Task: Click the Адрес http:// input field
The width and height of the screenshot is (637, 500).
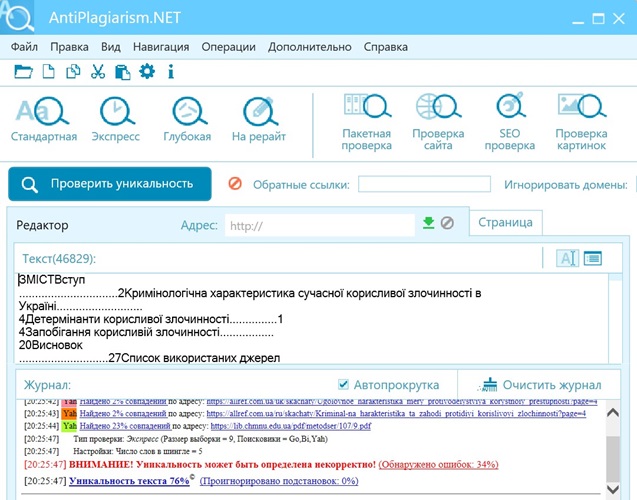Action: pos(320,225)
